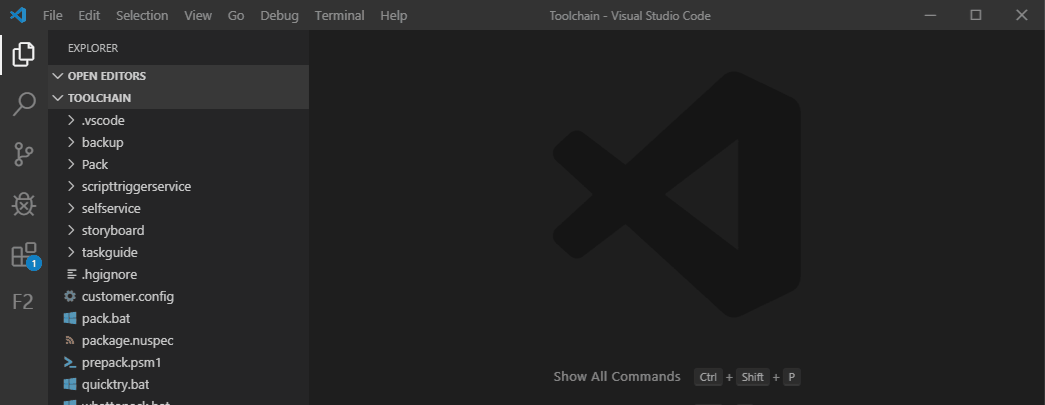
Task: Open the Terminal menu
Action: point(339,15)
